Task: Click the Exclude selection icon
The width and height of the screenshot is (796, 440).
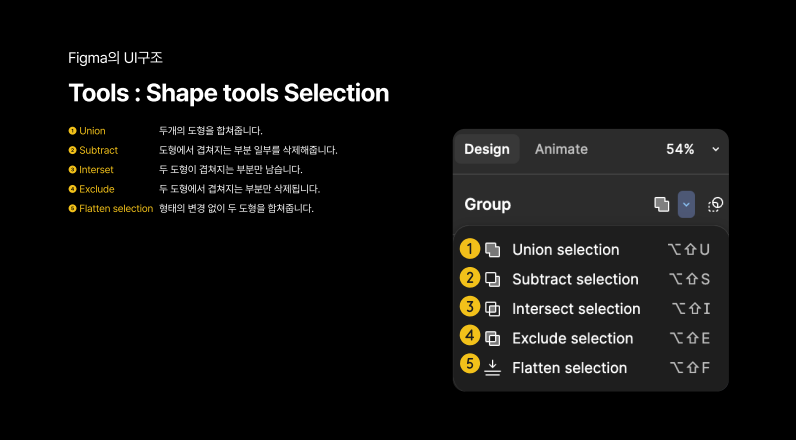Action: [492, 338]
